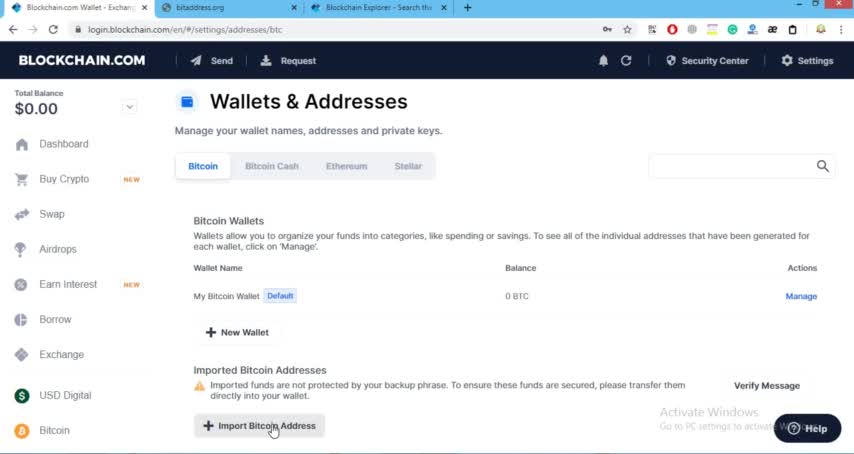The image size is (854, 454).
Task: Click the Earn Interest percent icon
Action: [x=21, y=285]
